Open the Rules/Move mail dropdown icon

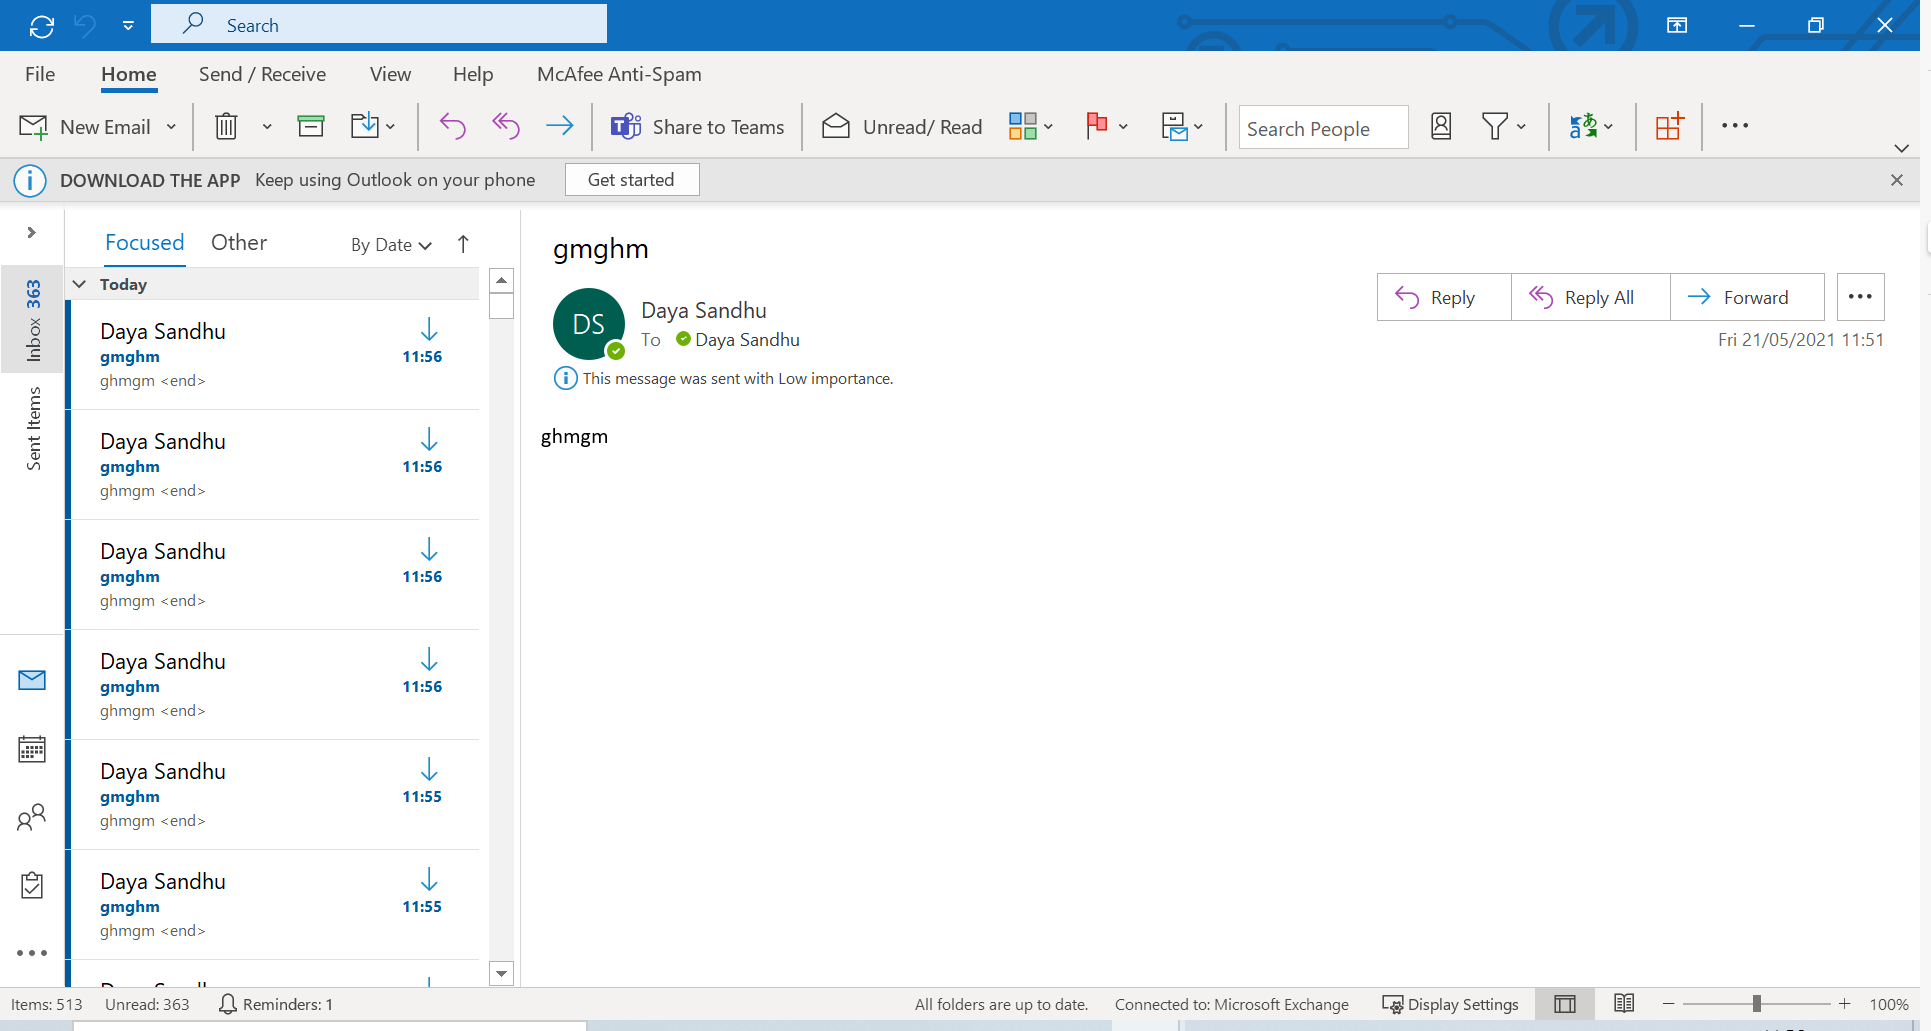(x=1182, y=127)
